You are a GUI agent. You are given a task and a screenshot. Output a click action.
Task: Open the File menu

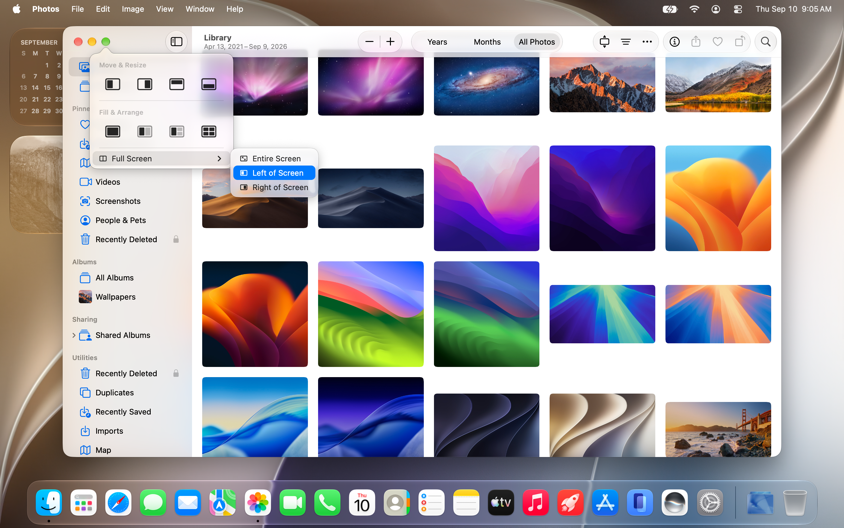point(78,9)
